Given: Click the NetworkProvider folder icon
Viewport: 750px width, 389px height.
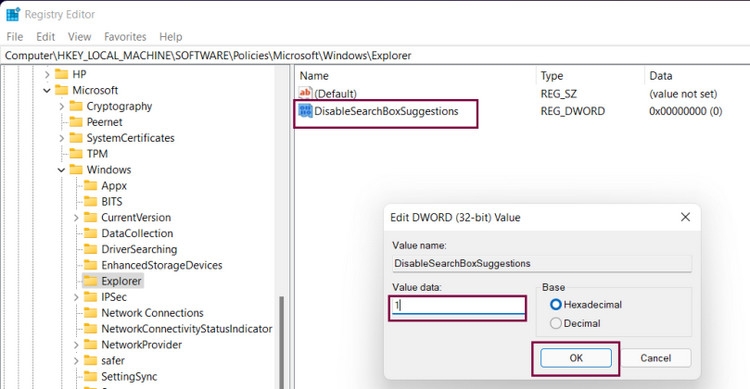Looking at the screenshot, I should coord(90,344).
